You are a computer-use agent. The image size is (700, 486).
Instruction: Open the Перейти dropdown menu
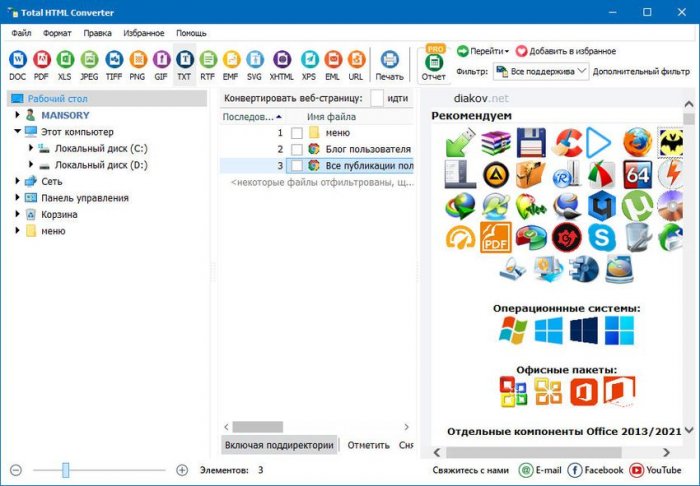(483, 51)
